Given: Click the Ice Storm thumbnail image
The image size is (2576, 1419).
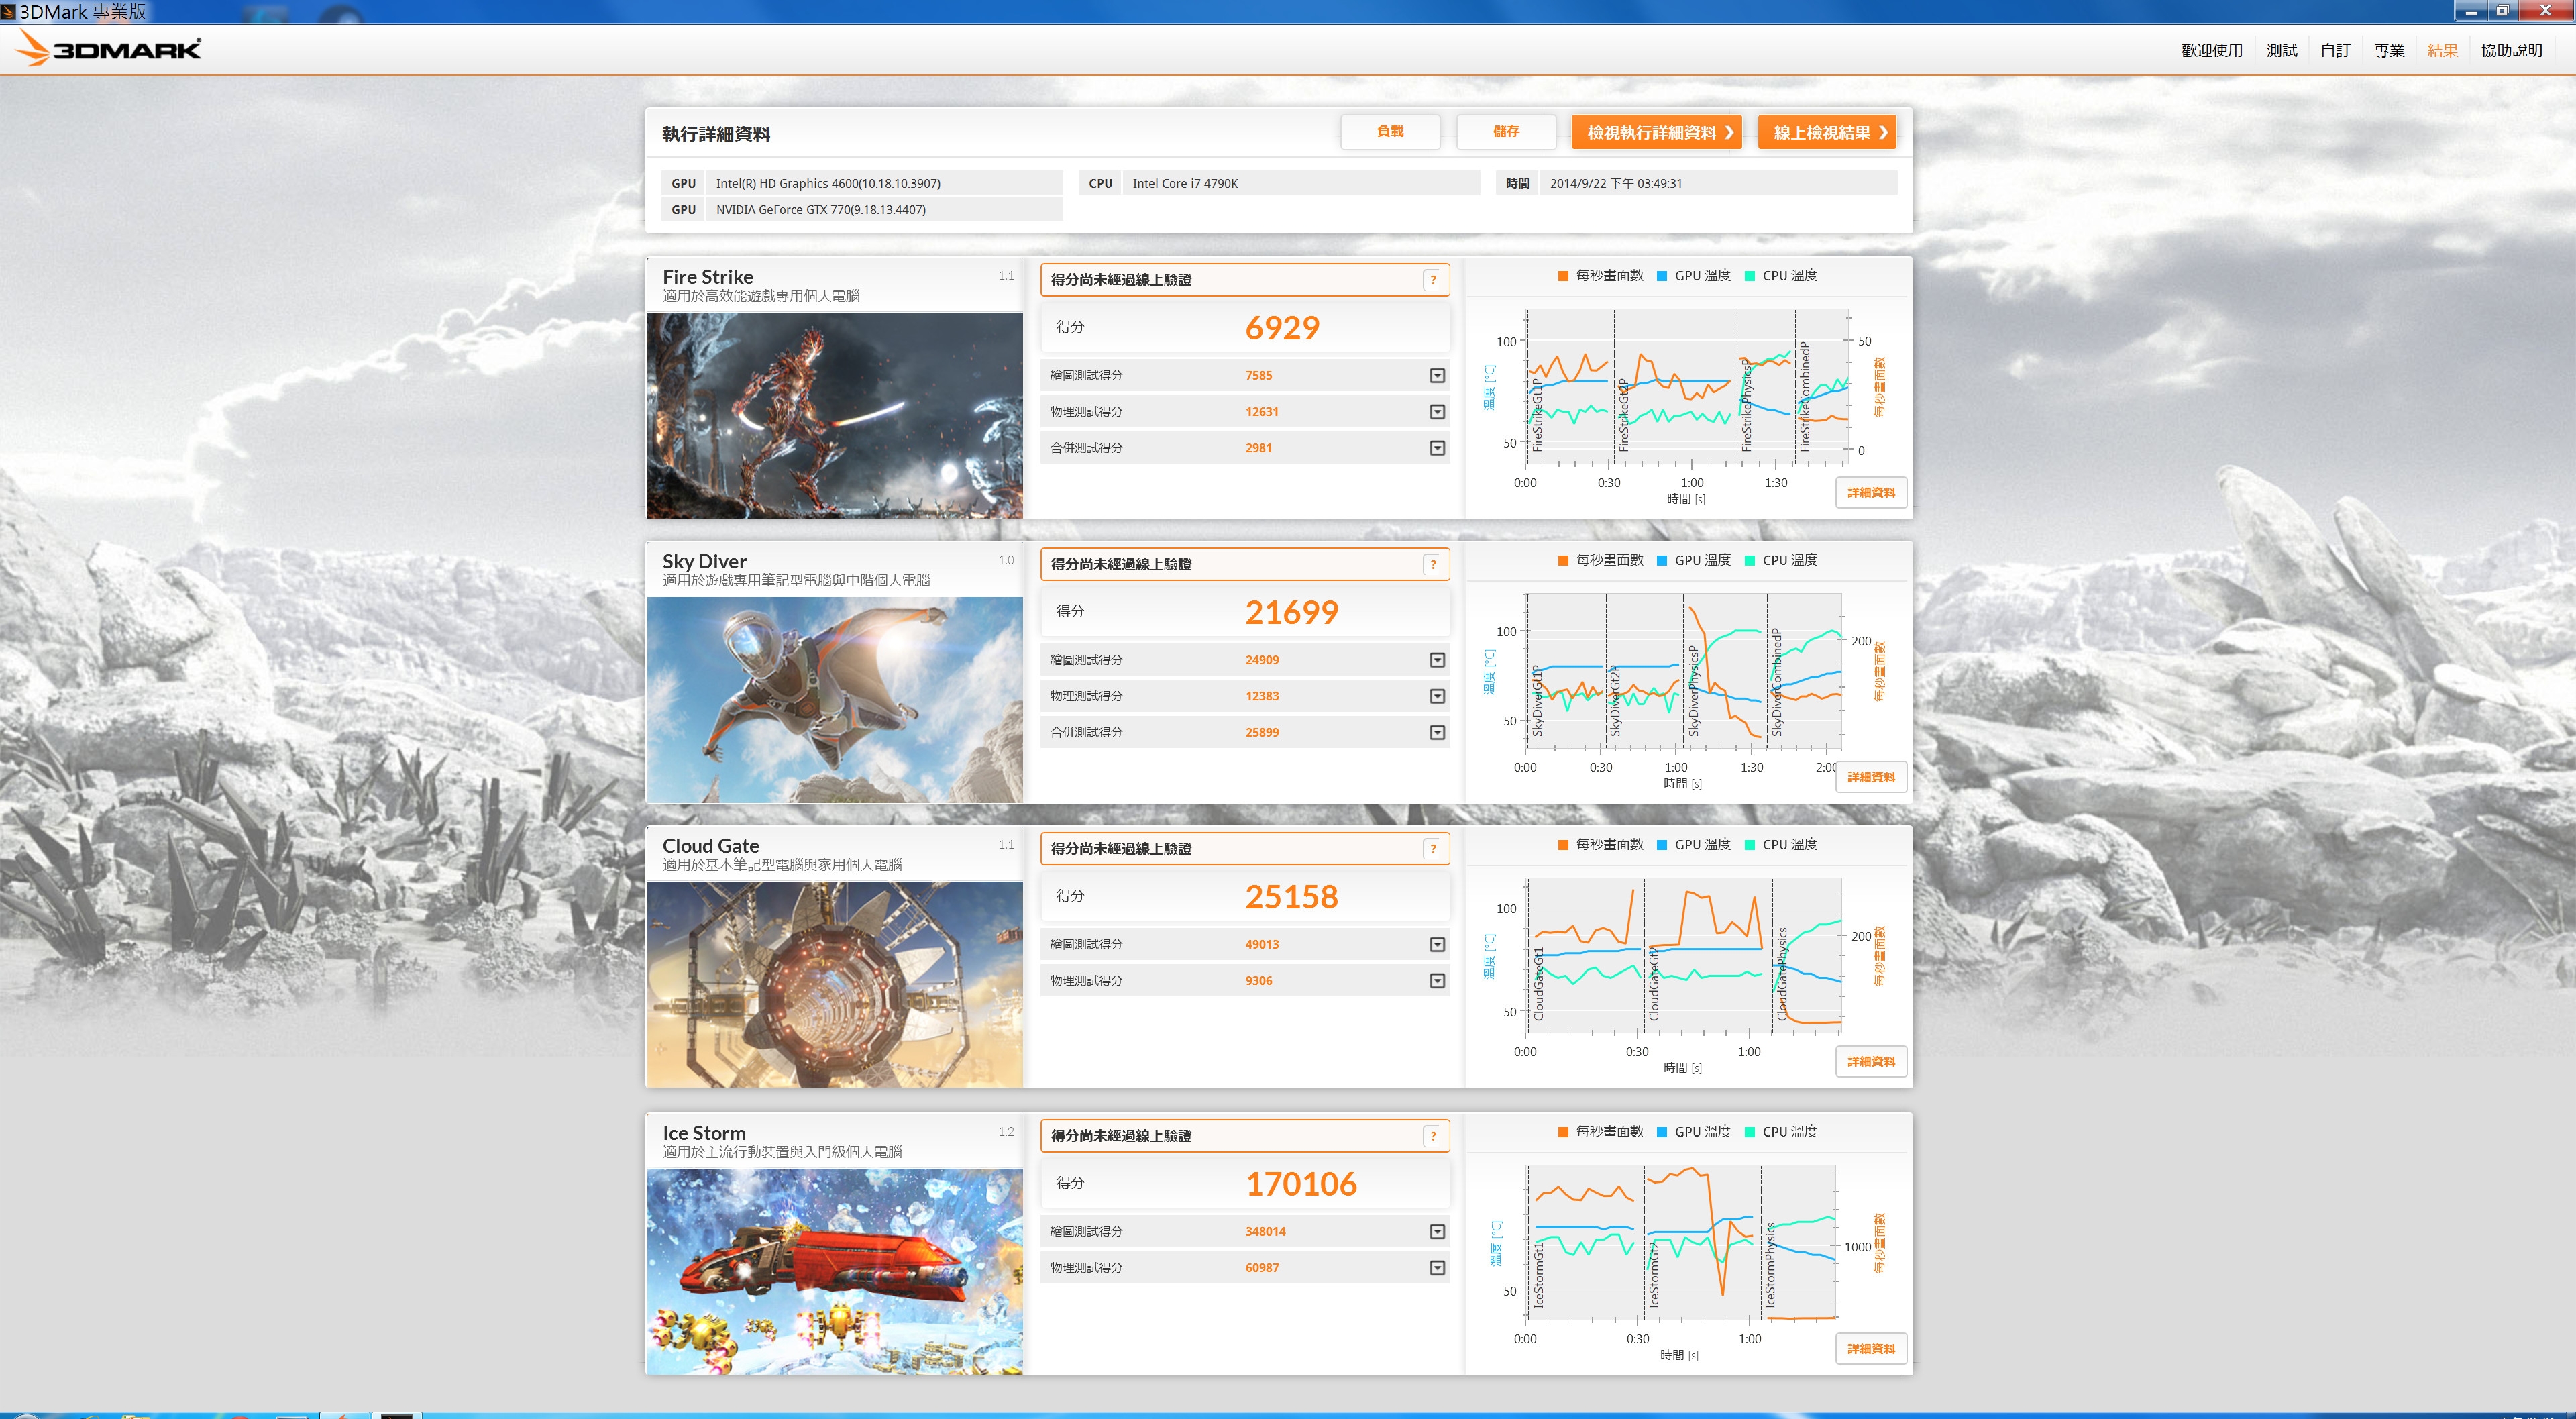Looking at the screenshot, I should pos(835,1271).
